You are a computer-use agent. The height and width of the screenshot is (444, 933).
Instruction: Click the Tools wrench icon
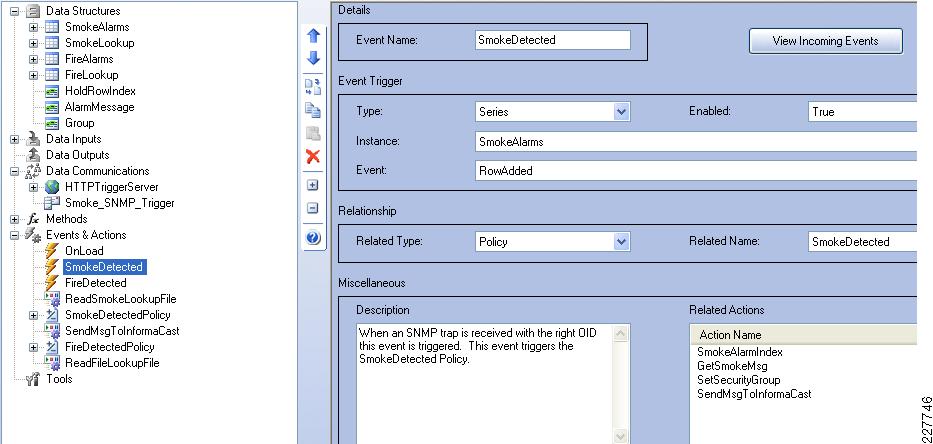tap(33, 379)
